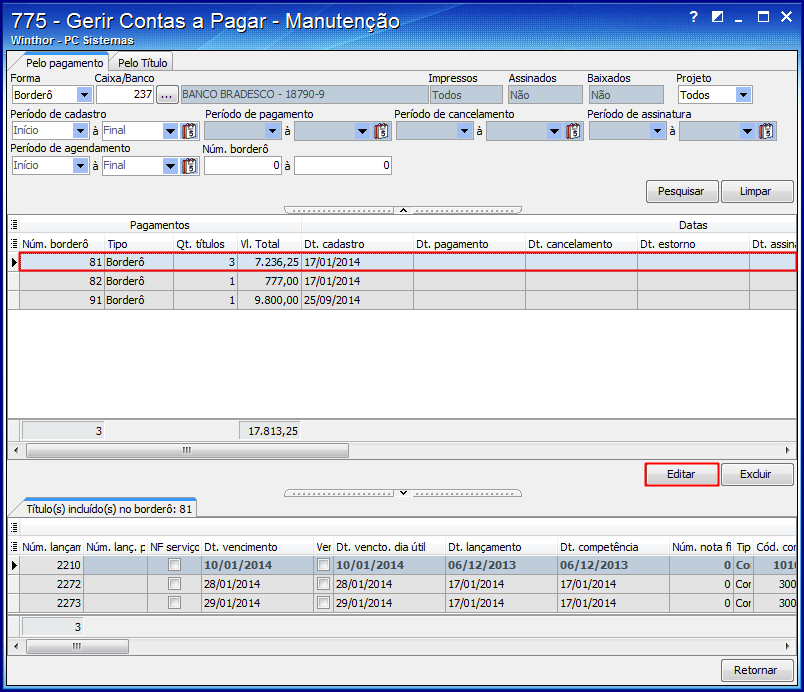Toggle NF serviço checkbox for lançamento 2272
Screen dimensions: 804x692
(x=174, y=584)
